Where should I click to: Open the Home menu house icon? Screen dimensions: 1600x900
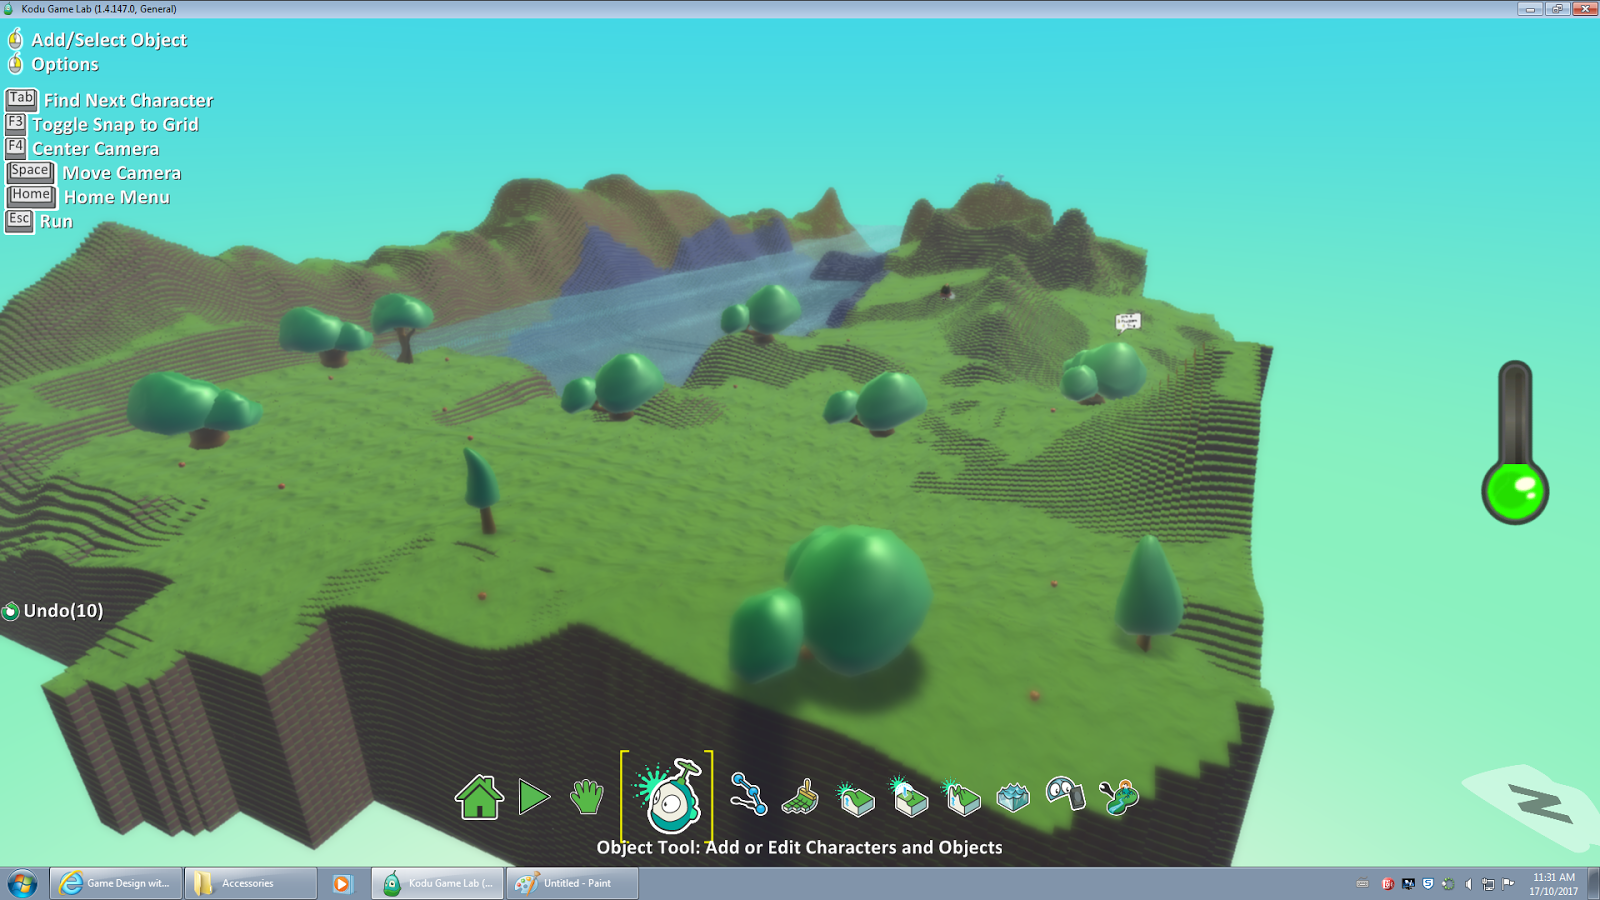(x=479, y=797)
